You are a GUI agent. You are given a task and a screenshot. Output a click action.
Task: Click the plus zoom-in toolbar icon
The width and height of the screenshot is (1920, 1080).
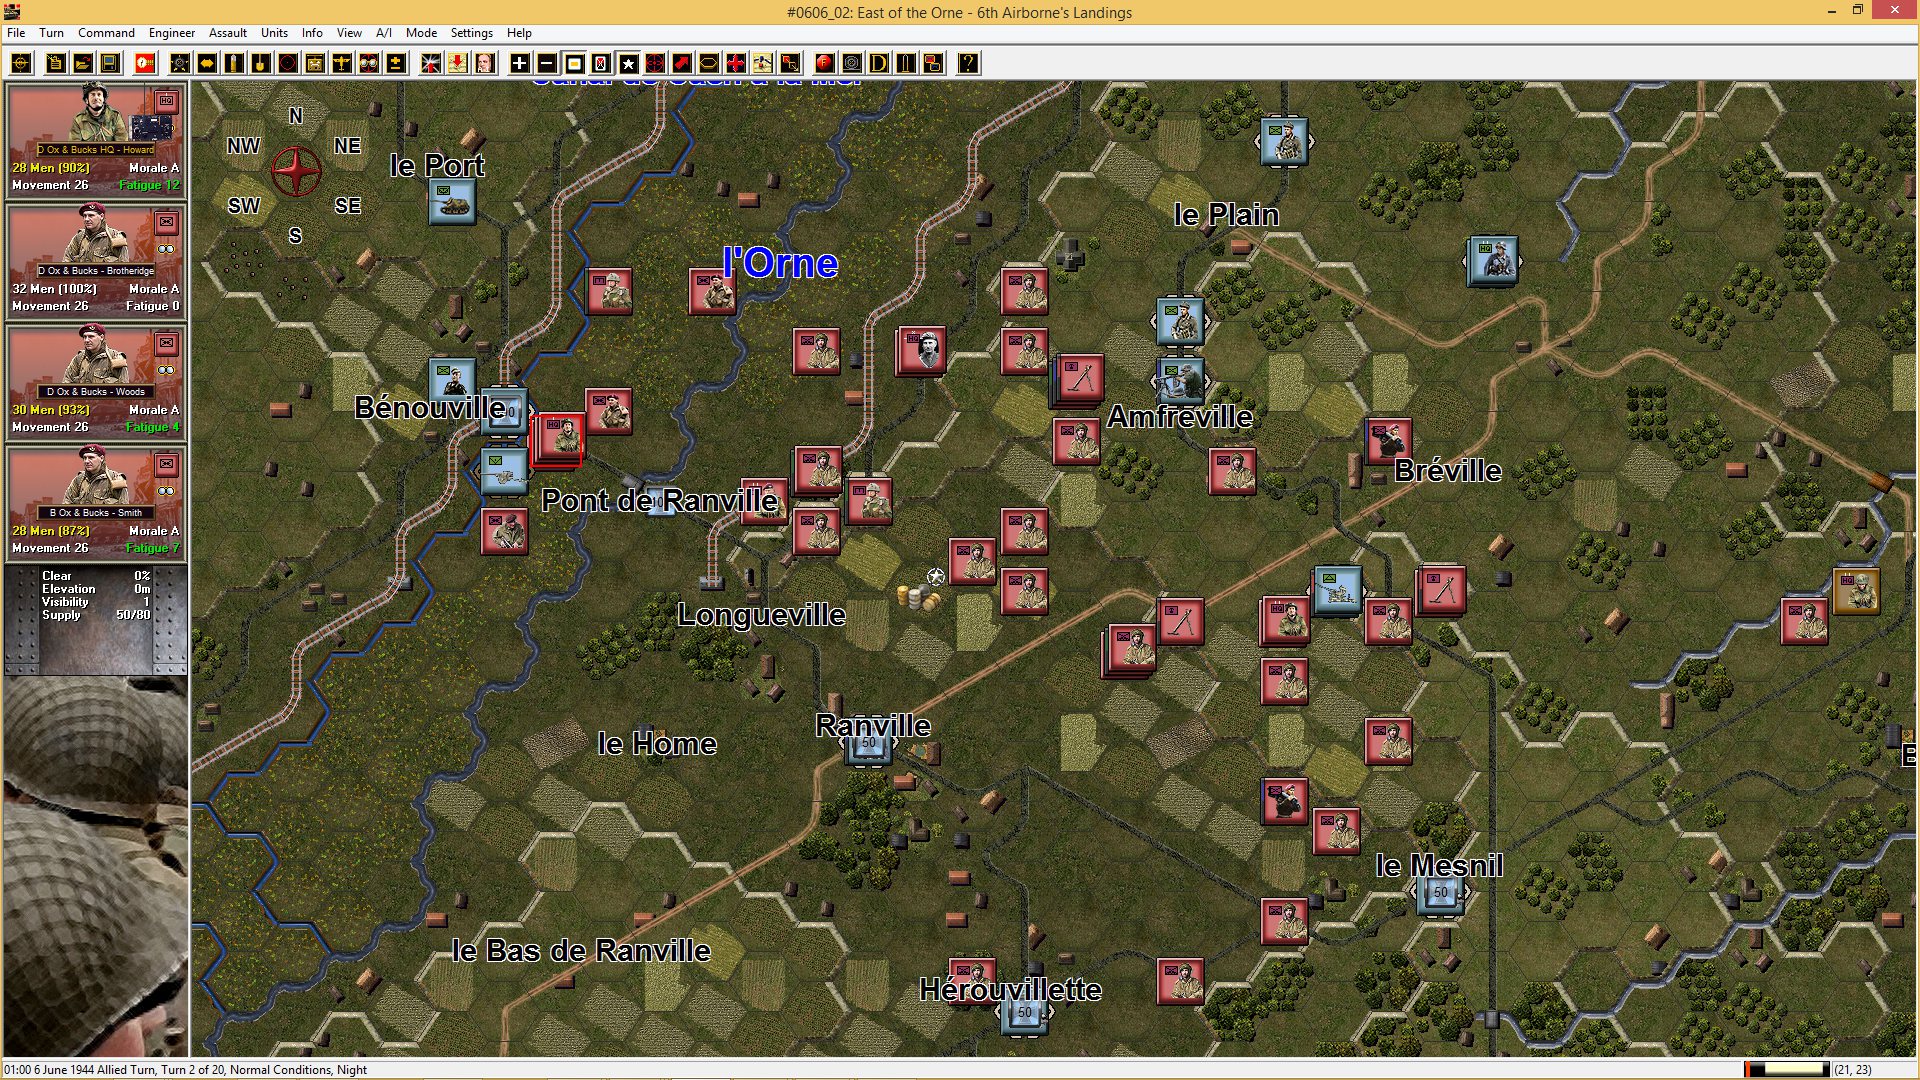(520, 63)
